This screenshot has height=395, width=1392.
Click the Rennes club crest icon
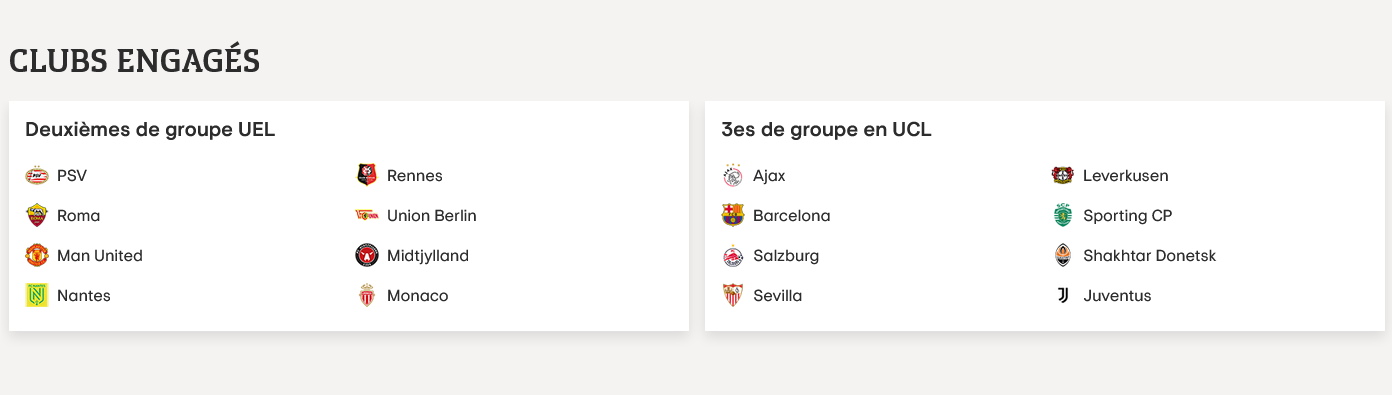click(x=367, y=176)
